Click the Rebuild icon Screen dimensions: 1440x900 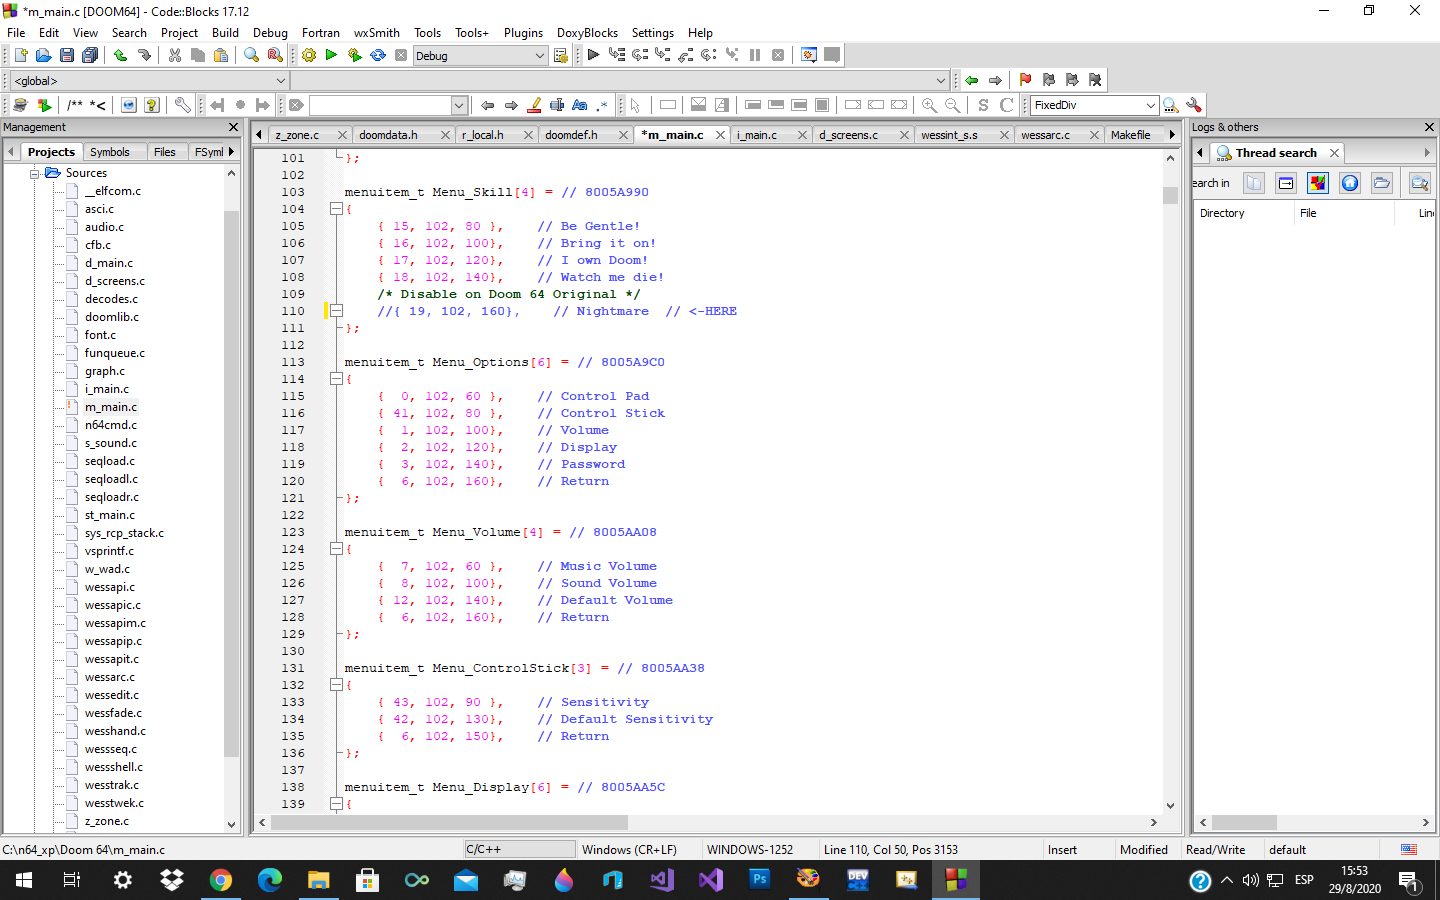(x=378, y=55)
